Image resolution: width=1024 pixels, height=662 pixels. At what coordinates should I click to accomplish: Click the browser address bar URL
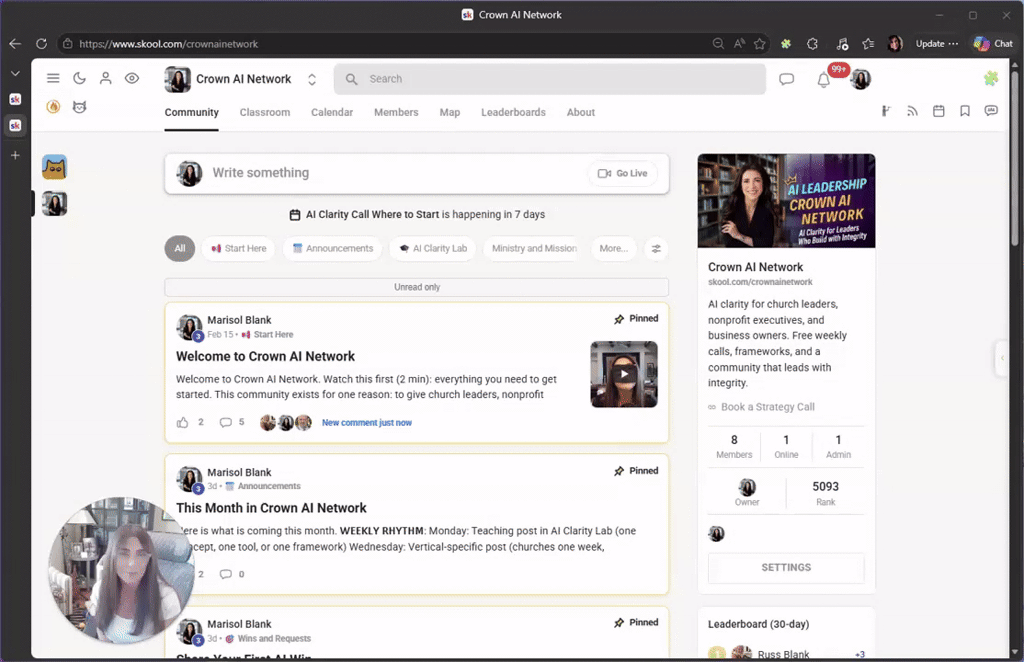[168, 44]
